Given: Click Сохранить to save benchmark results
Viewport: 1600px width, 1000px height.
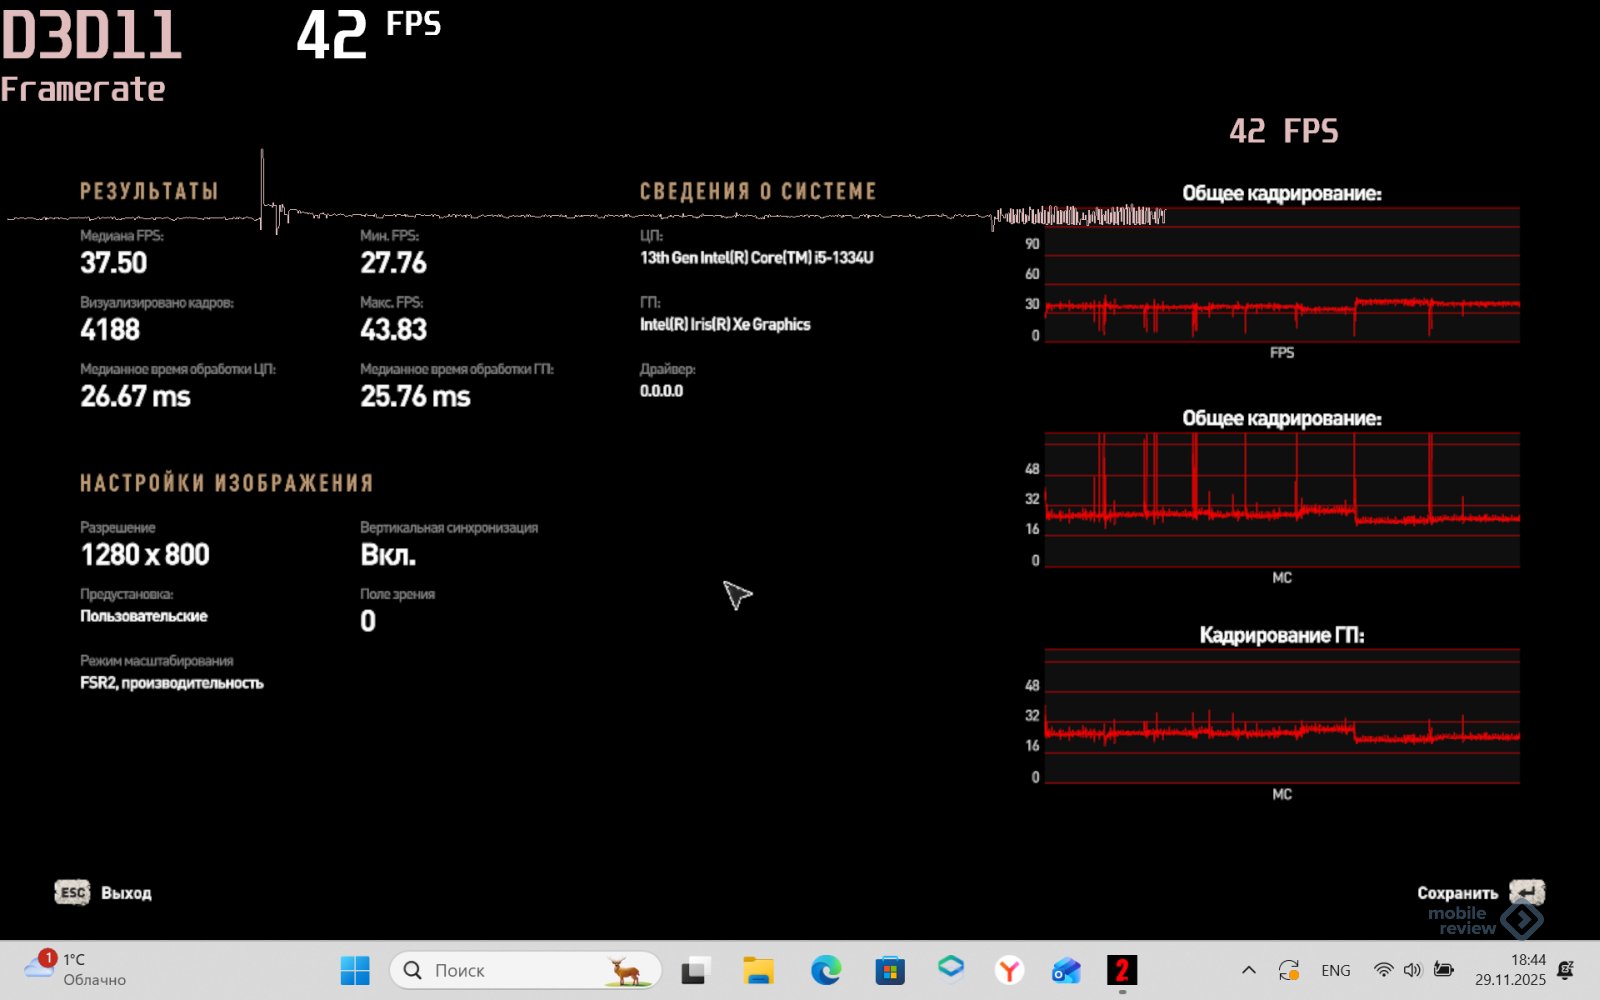Looking at the screenshot, I should click(1480, 892).
